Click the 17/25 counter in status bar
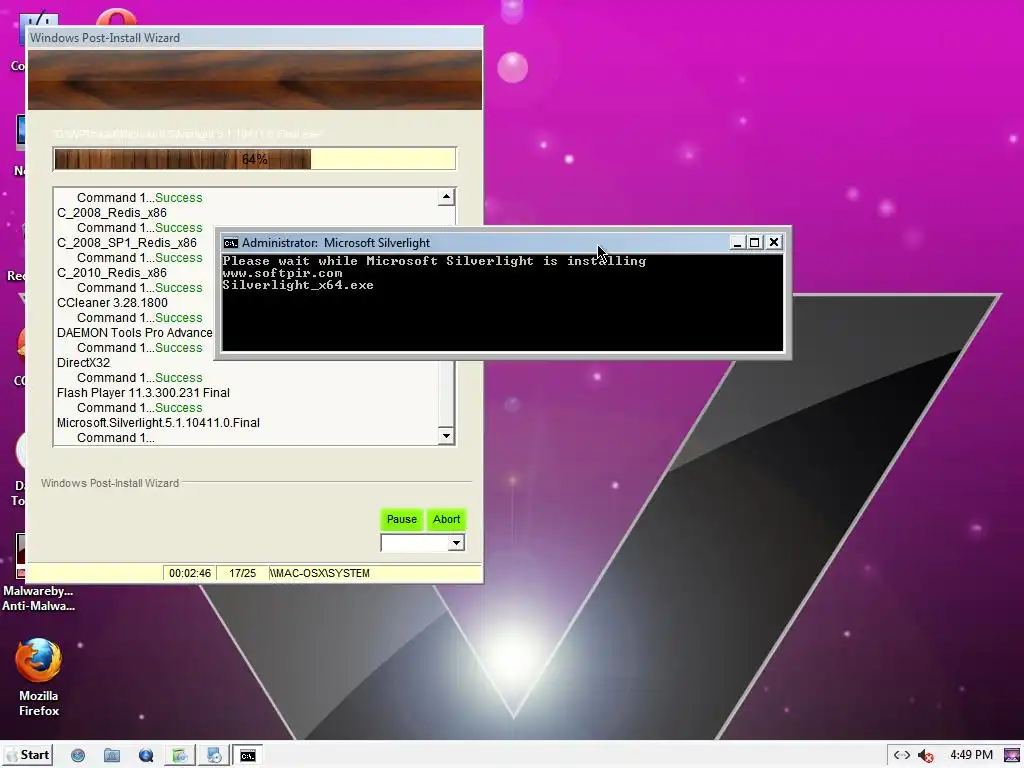This screenshot has width=1024, height=768. click(242, 573)
